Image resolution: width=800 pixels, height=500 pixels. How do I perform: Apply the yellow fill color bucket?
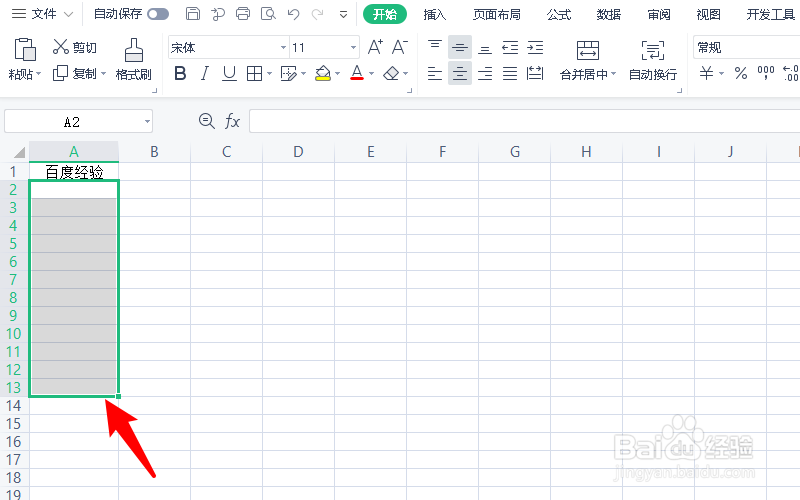click(x=322, y=74)
